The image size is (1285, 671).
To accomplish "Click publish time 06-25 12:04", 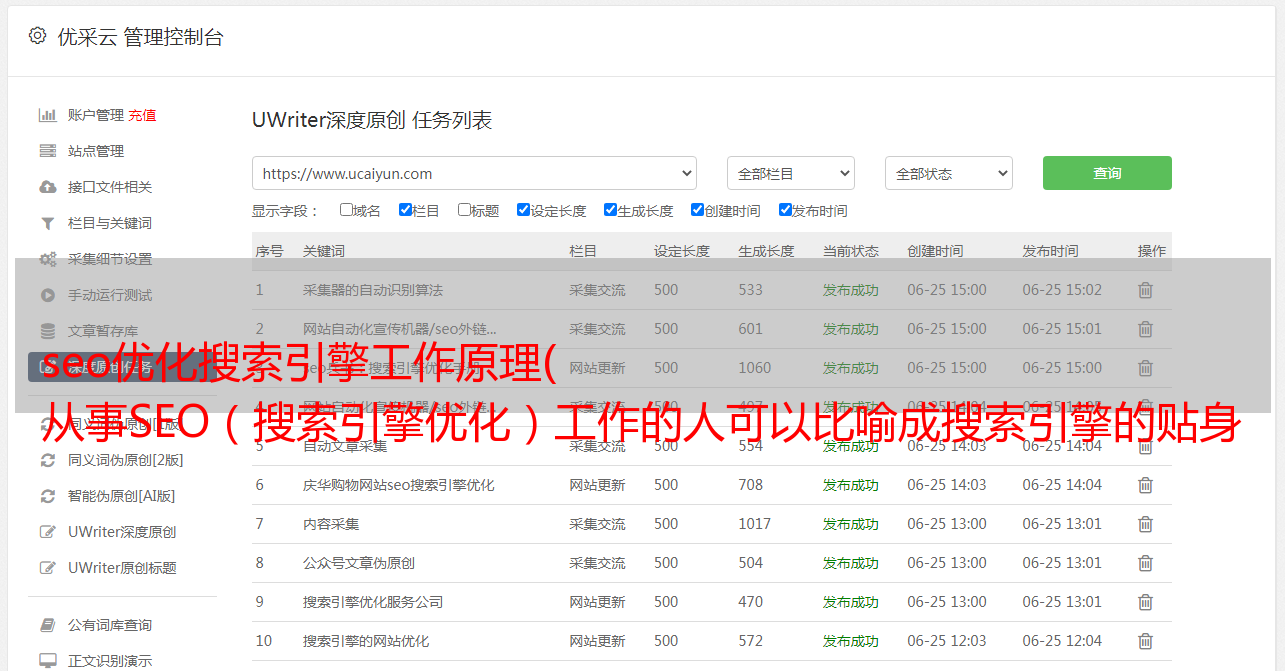I will pos(1062,641).
